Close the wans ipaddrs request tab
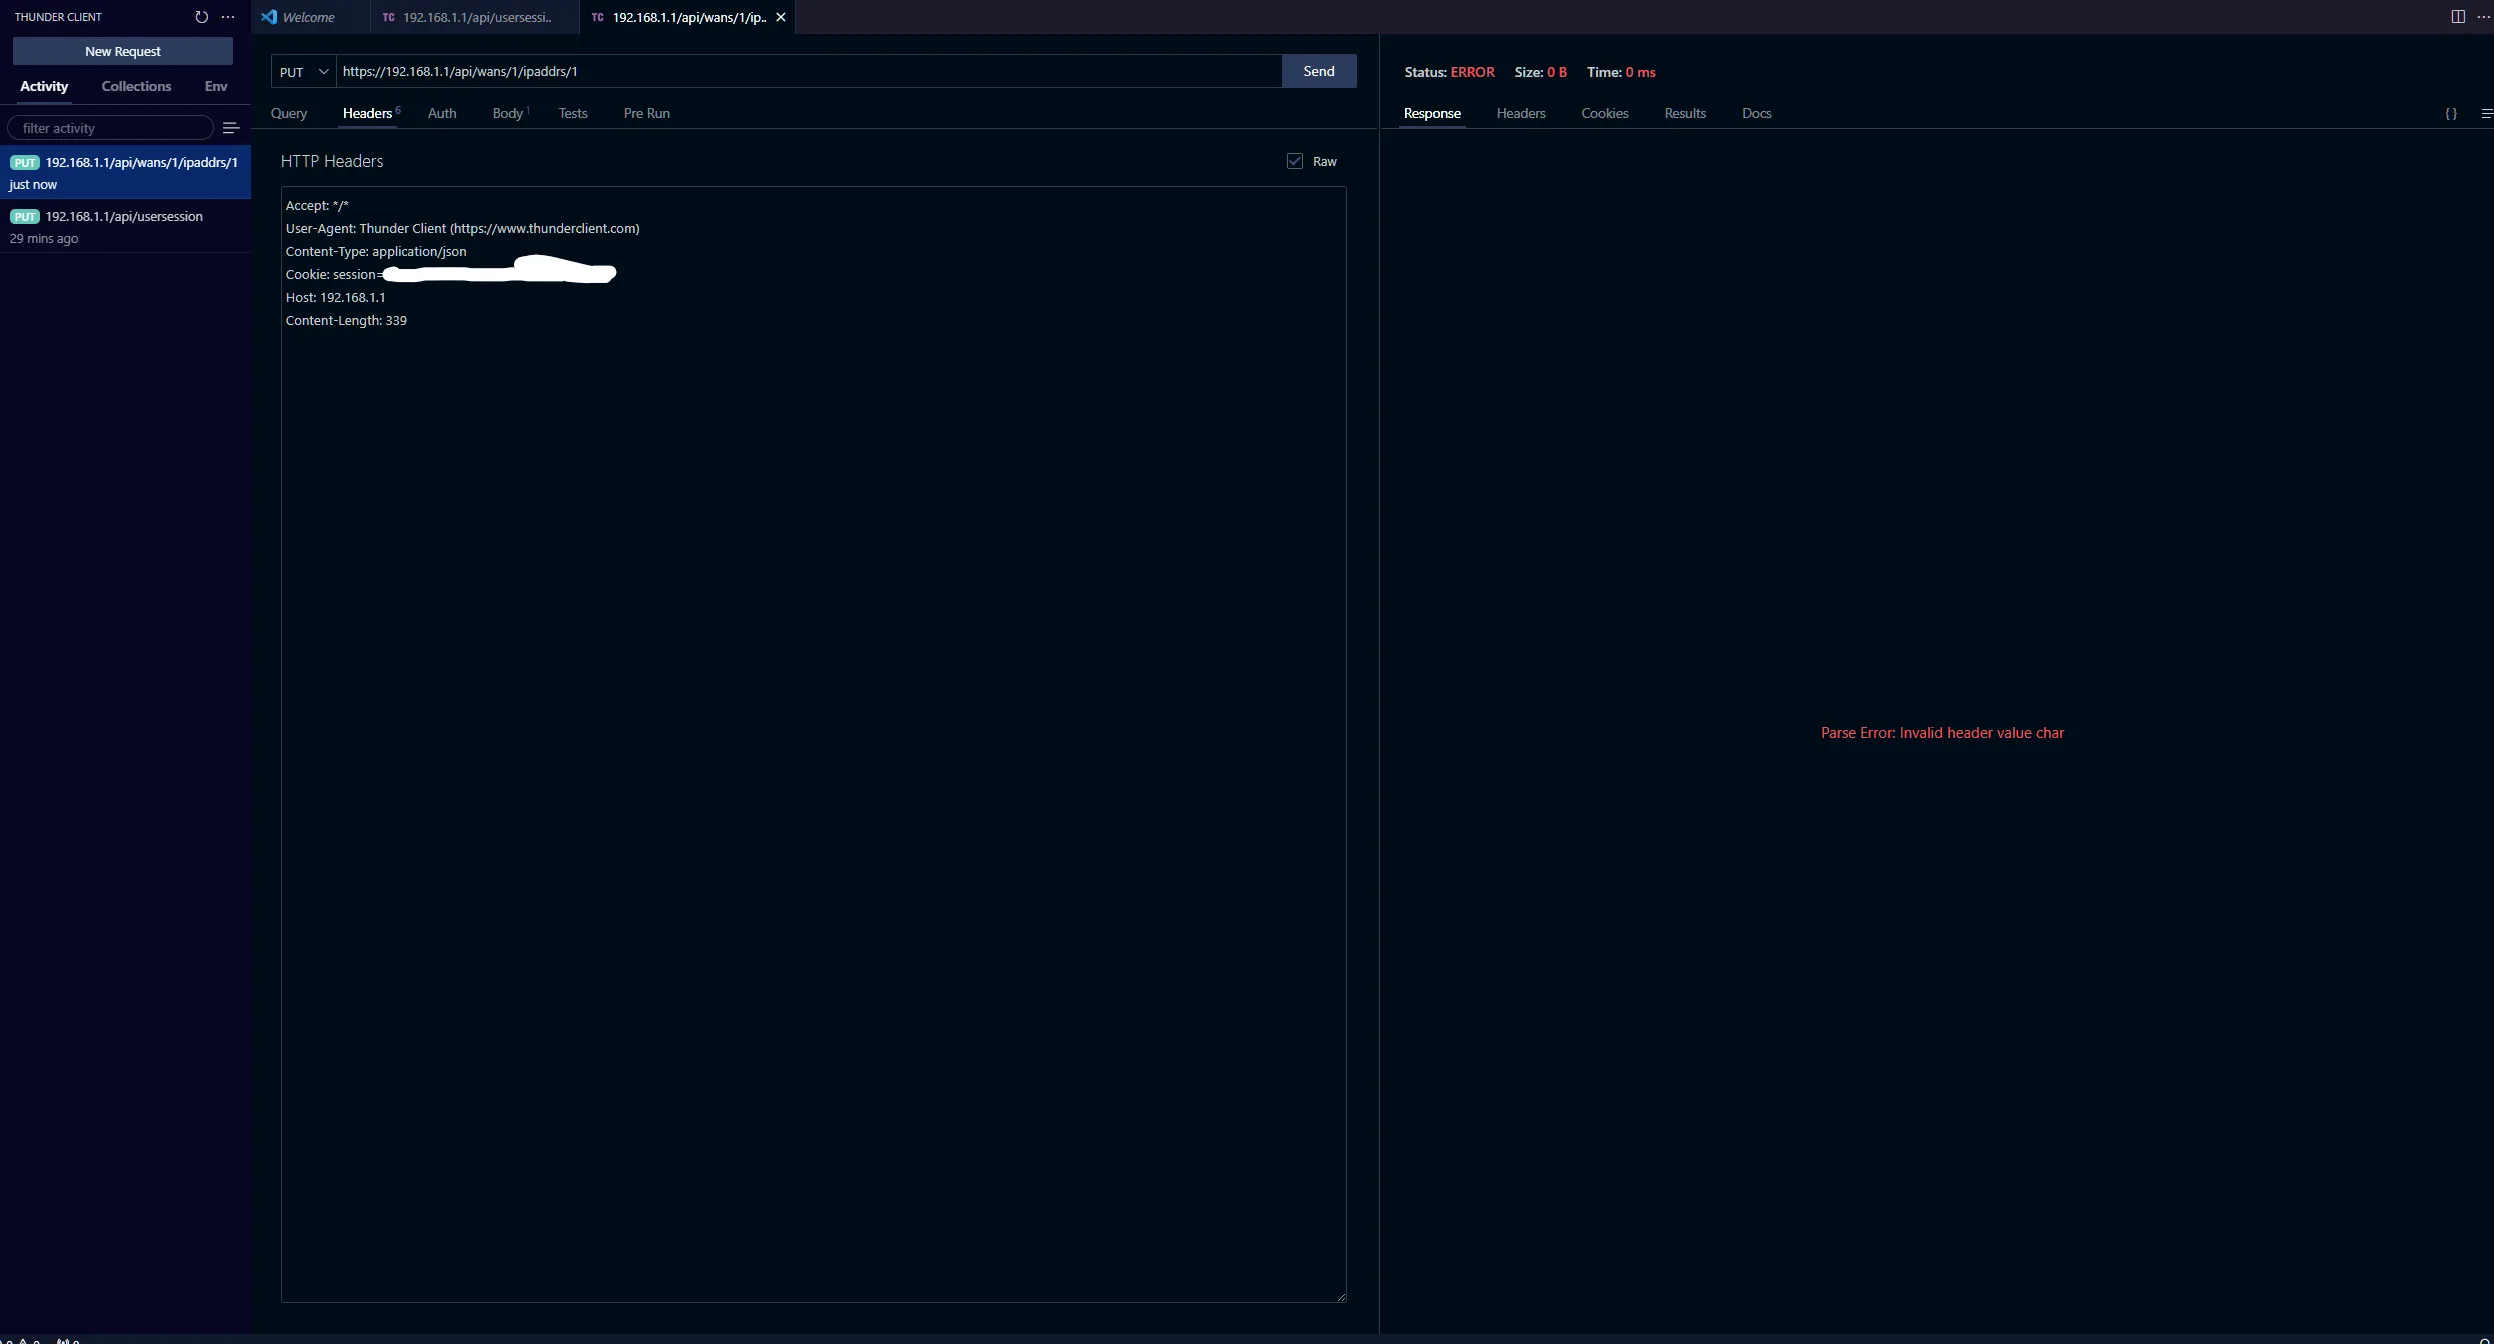 781,17
